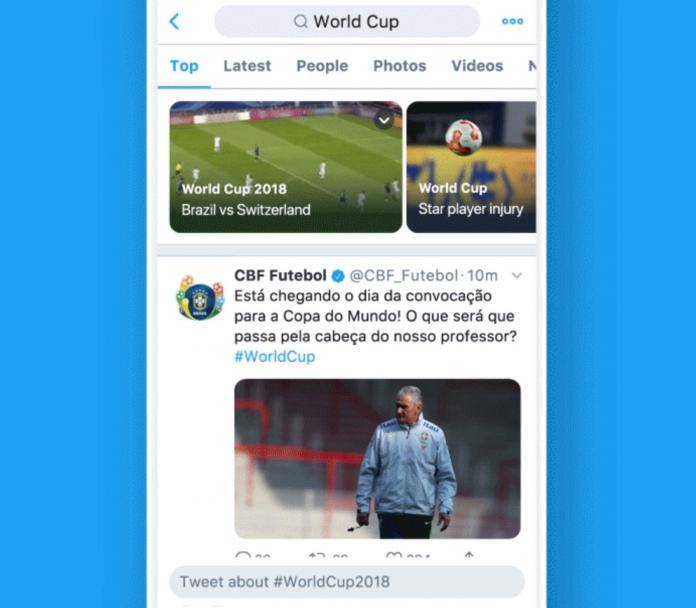Open the tweet options caret beside 10m
The width and height of the screenshot is (696, 608).
pyautogui.click(x=516, y=276)
